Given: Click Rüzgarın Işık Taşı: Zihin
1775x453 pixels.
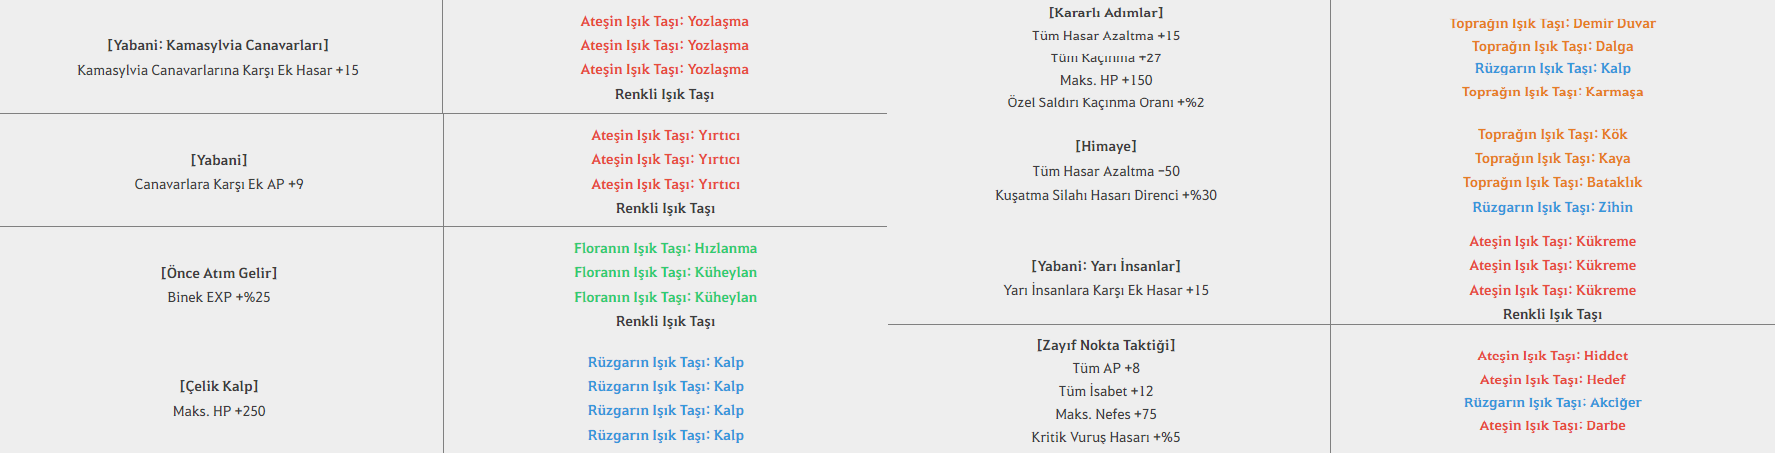Looking at the screenshot, I should tap(1552, 207).
